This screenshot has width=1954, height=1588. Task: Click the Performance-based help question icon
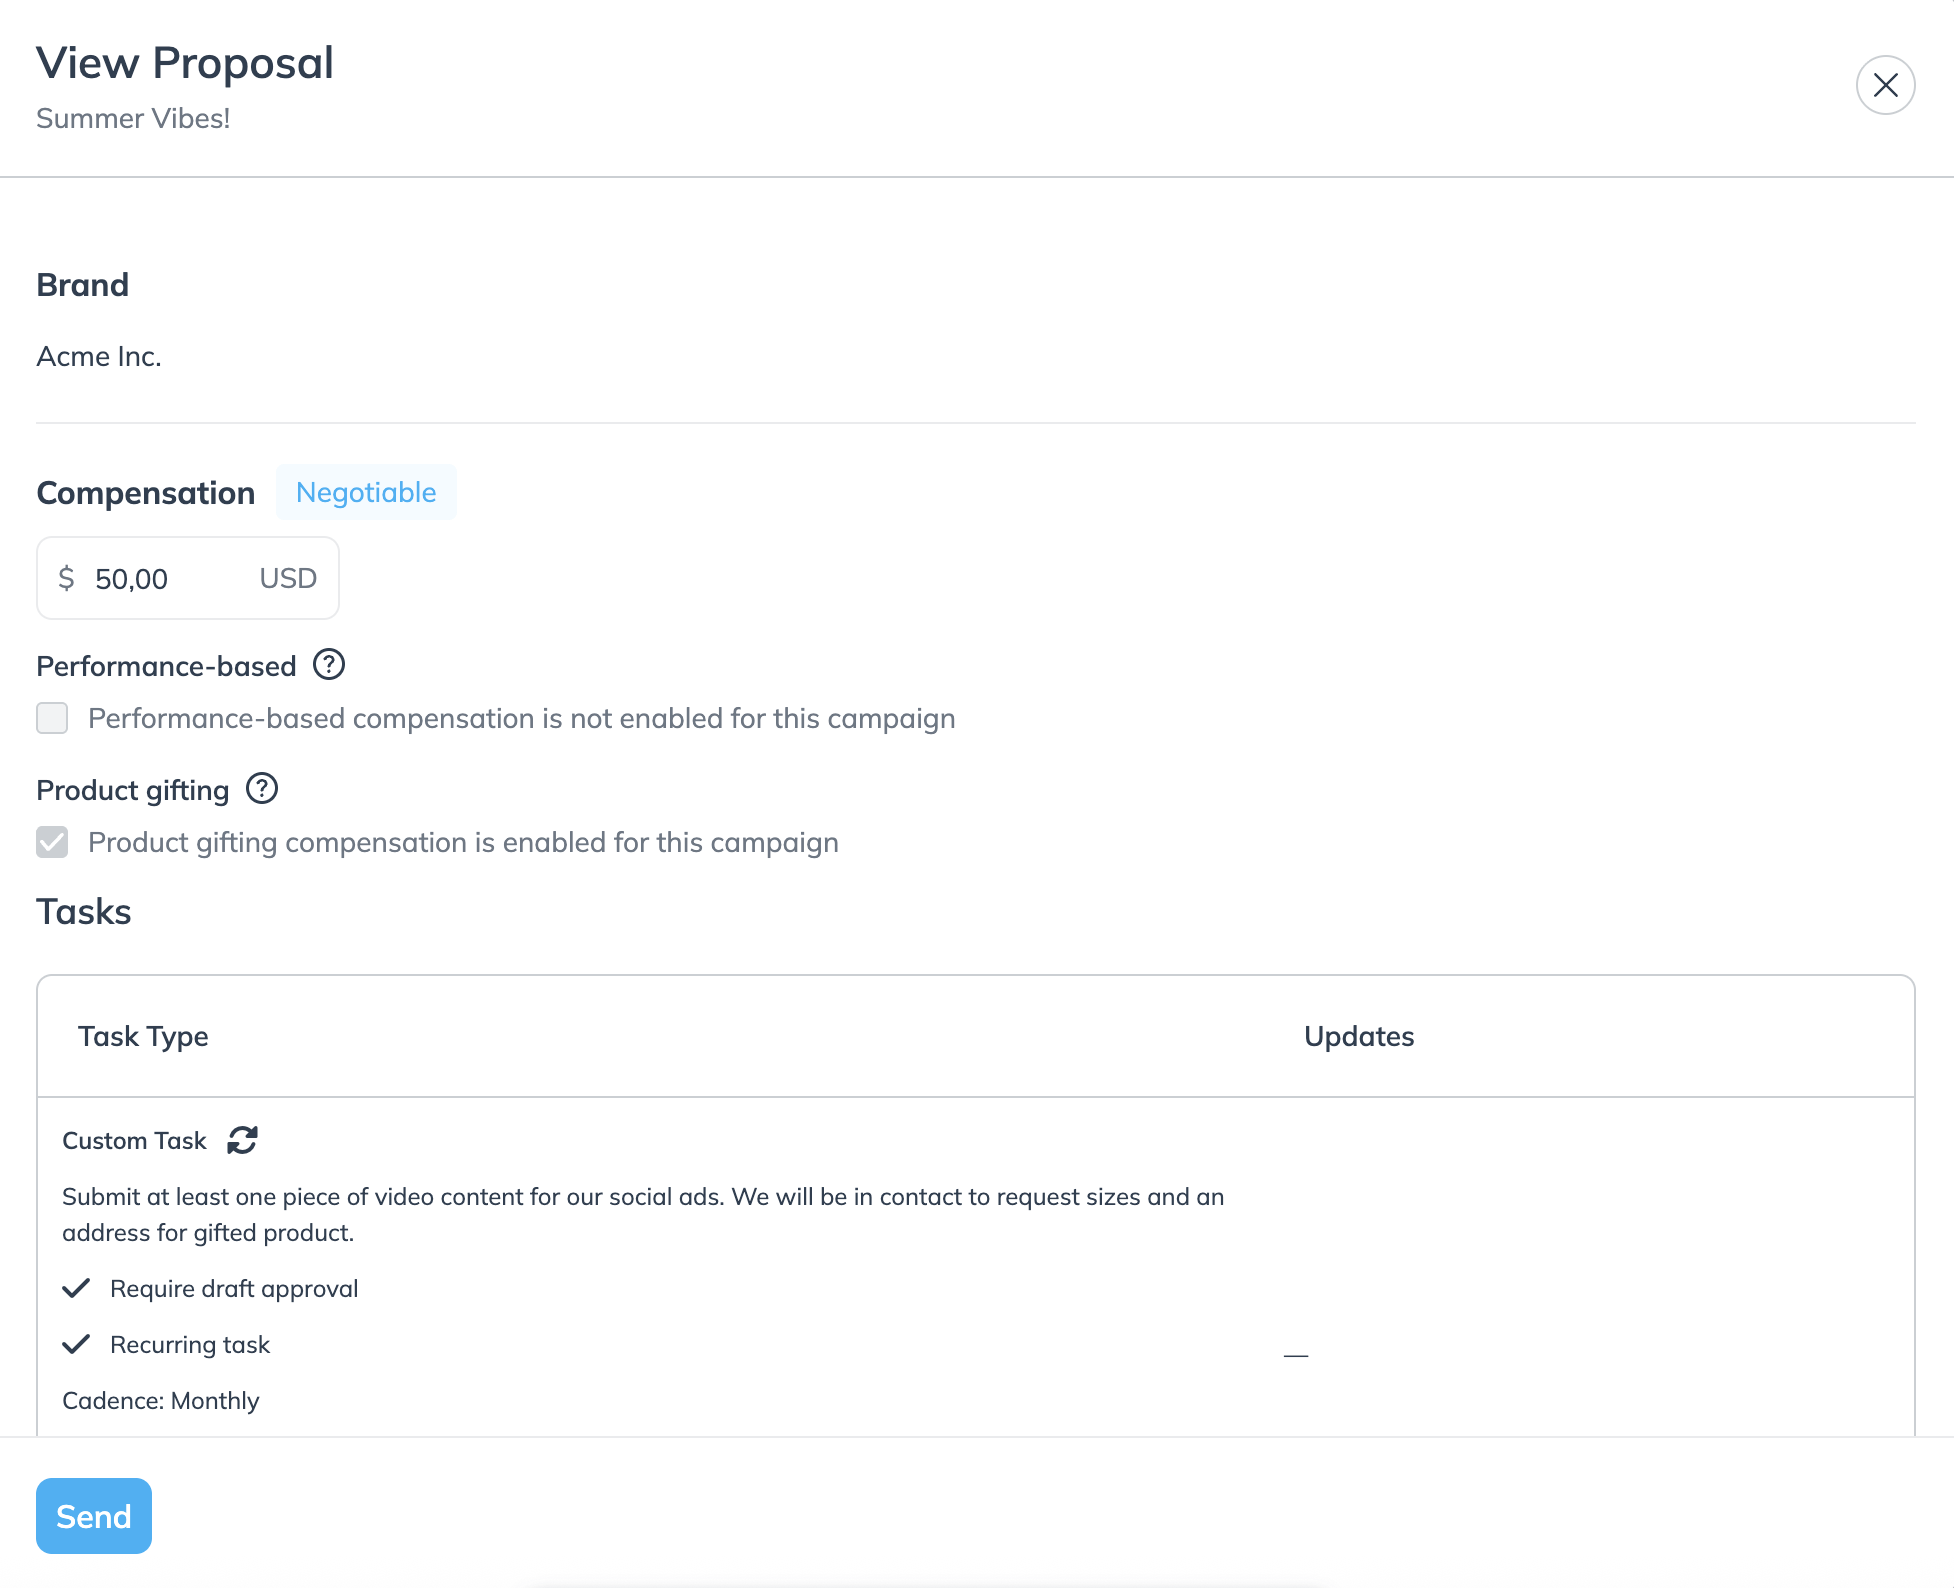[329, 665]
